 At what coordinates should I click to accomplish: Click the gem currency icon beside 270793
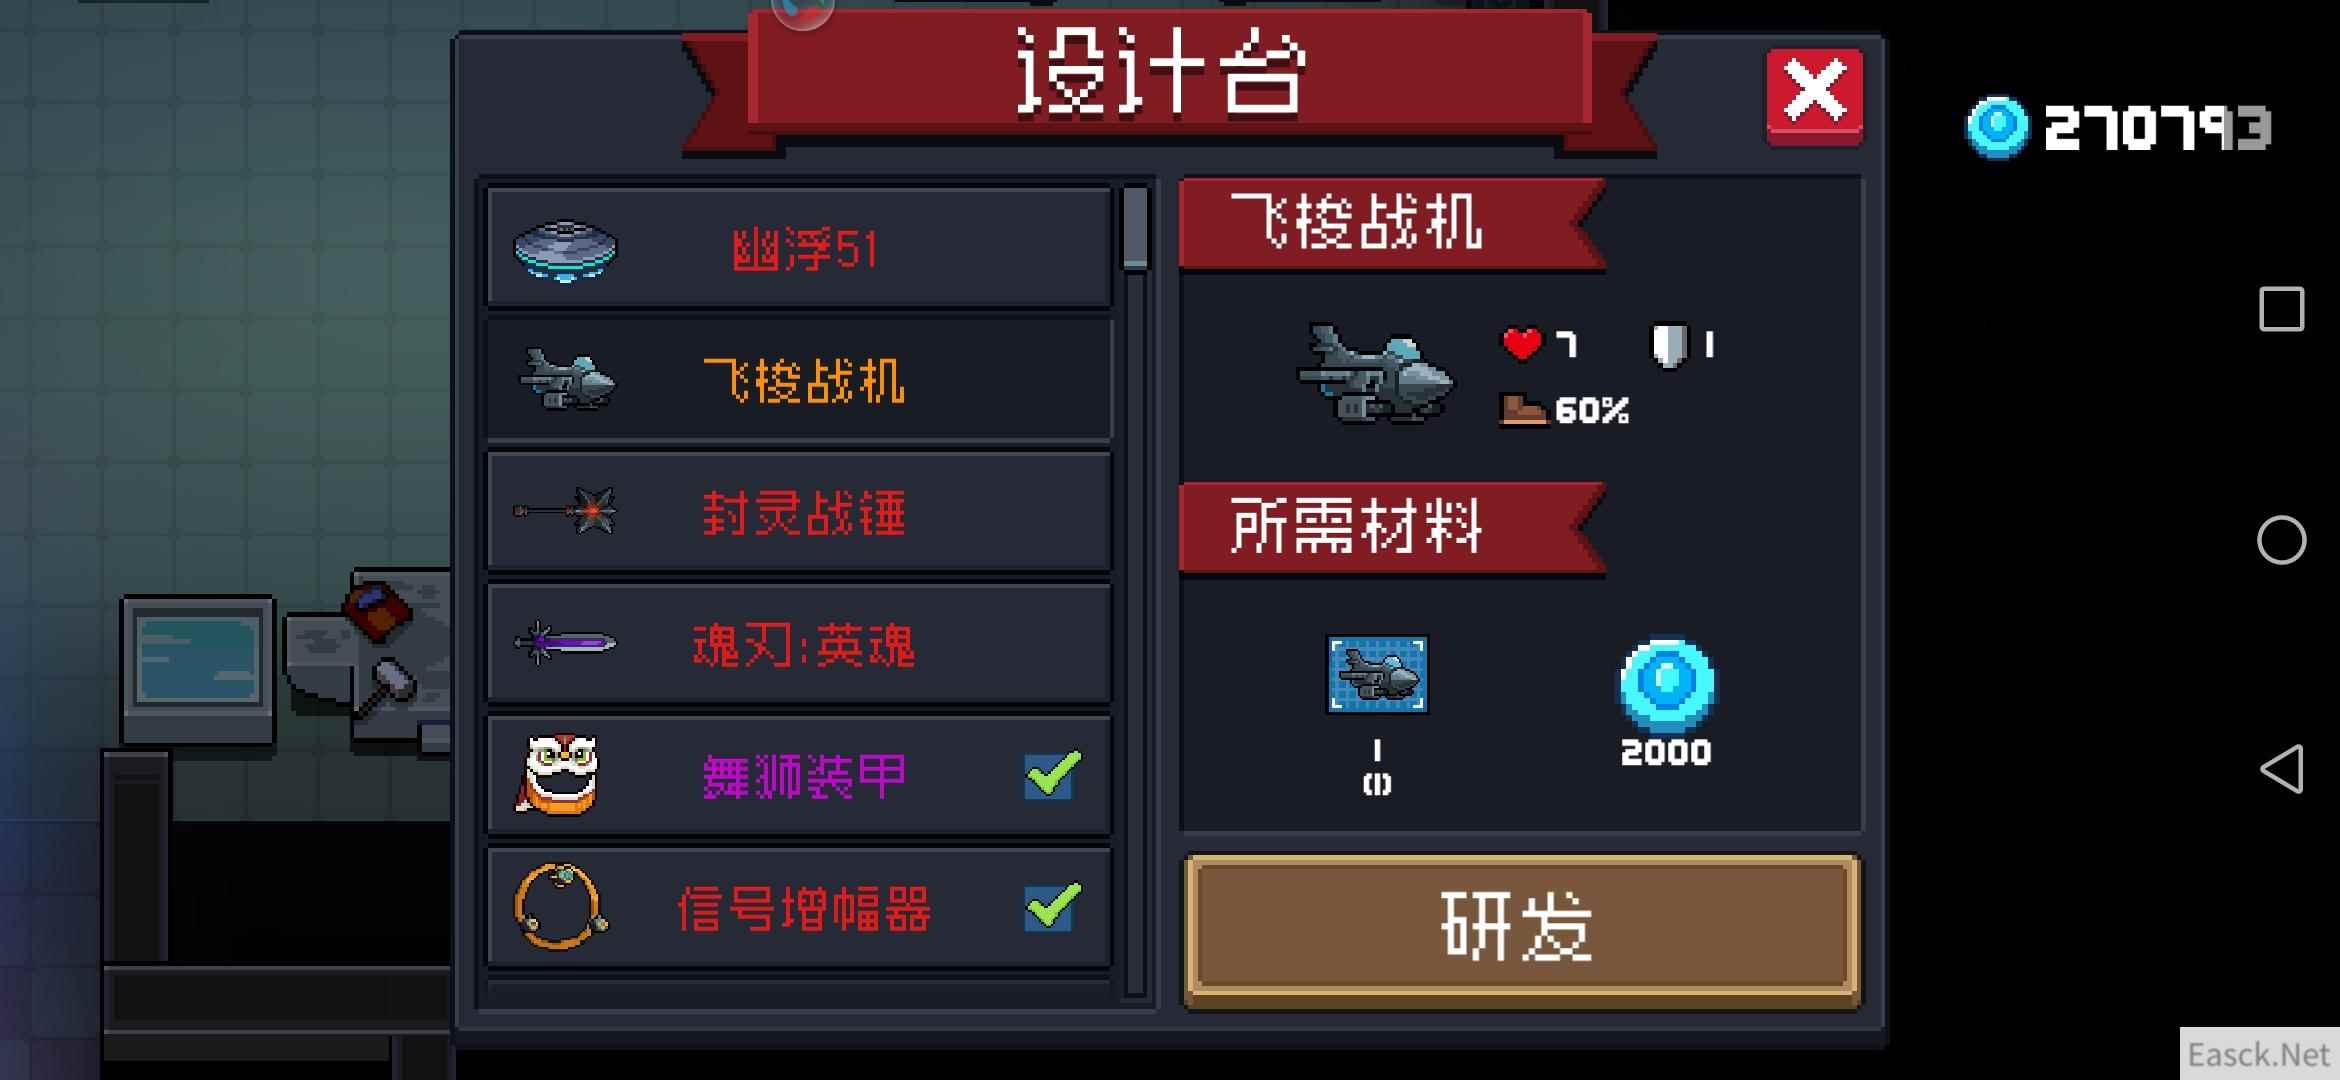pyautogui.click(x=1997, y=128)
